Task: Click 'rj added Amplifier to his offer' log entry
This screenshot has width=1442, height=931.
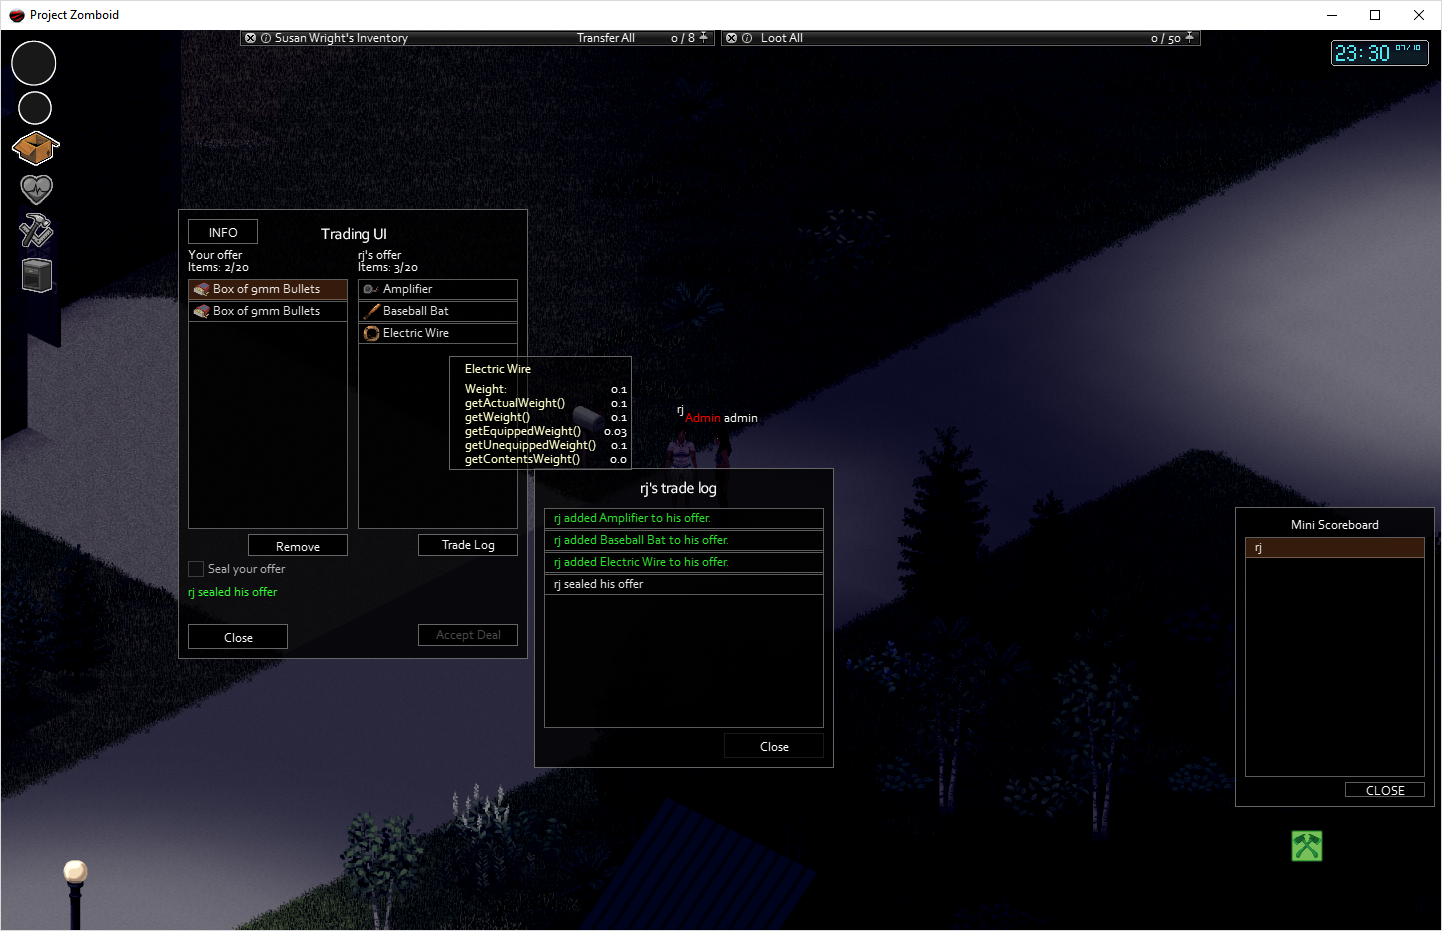Action: coord(684,518)
